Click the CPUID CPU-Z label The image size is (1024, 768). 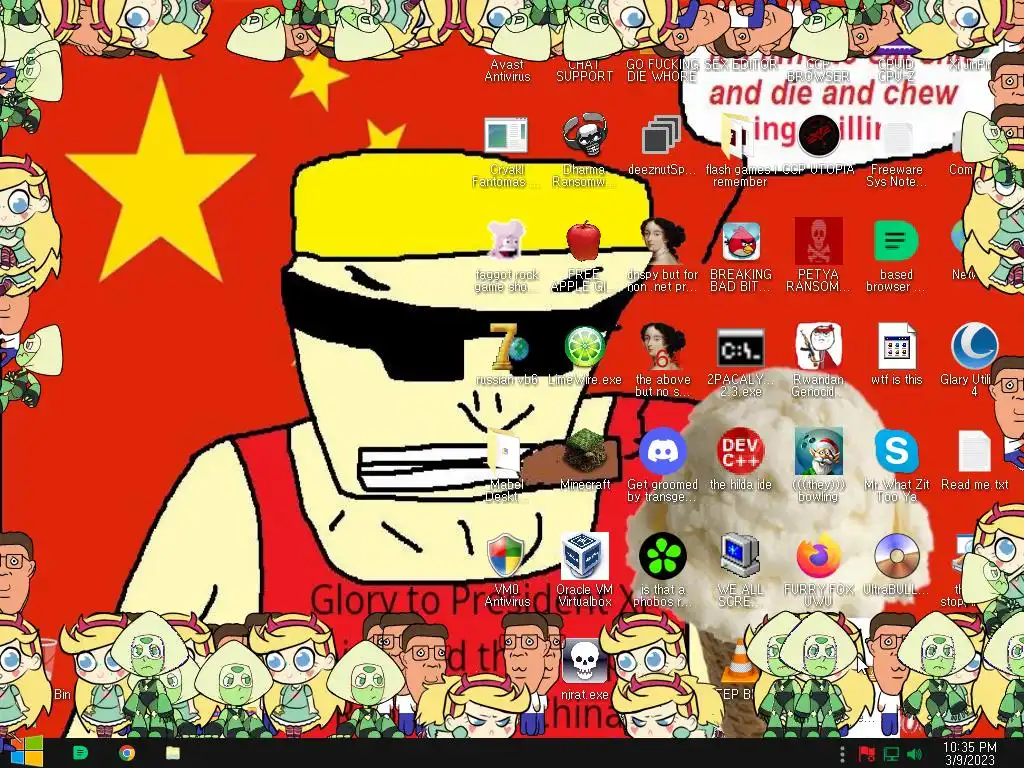tap(896, 71)
